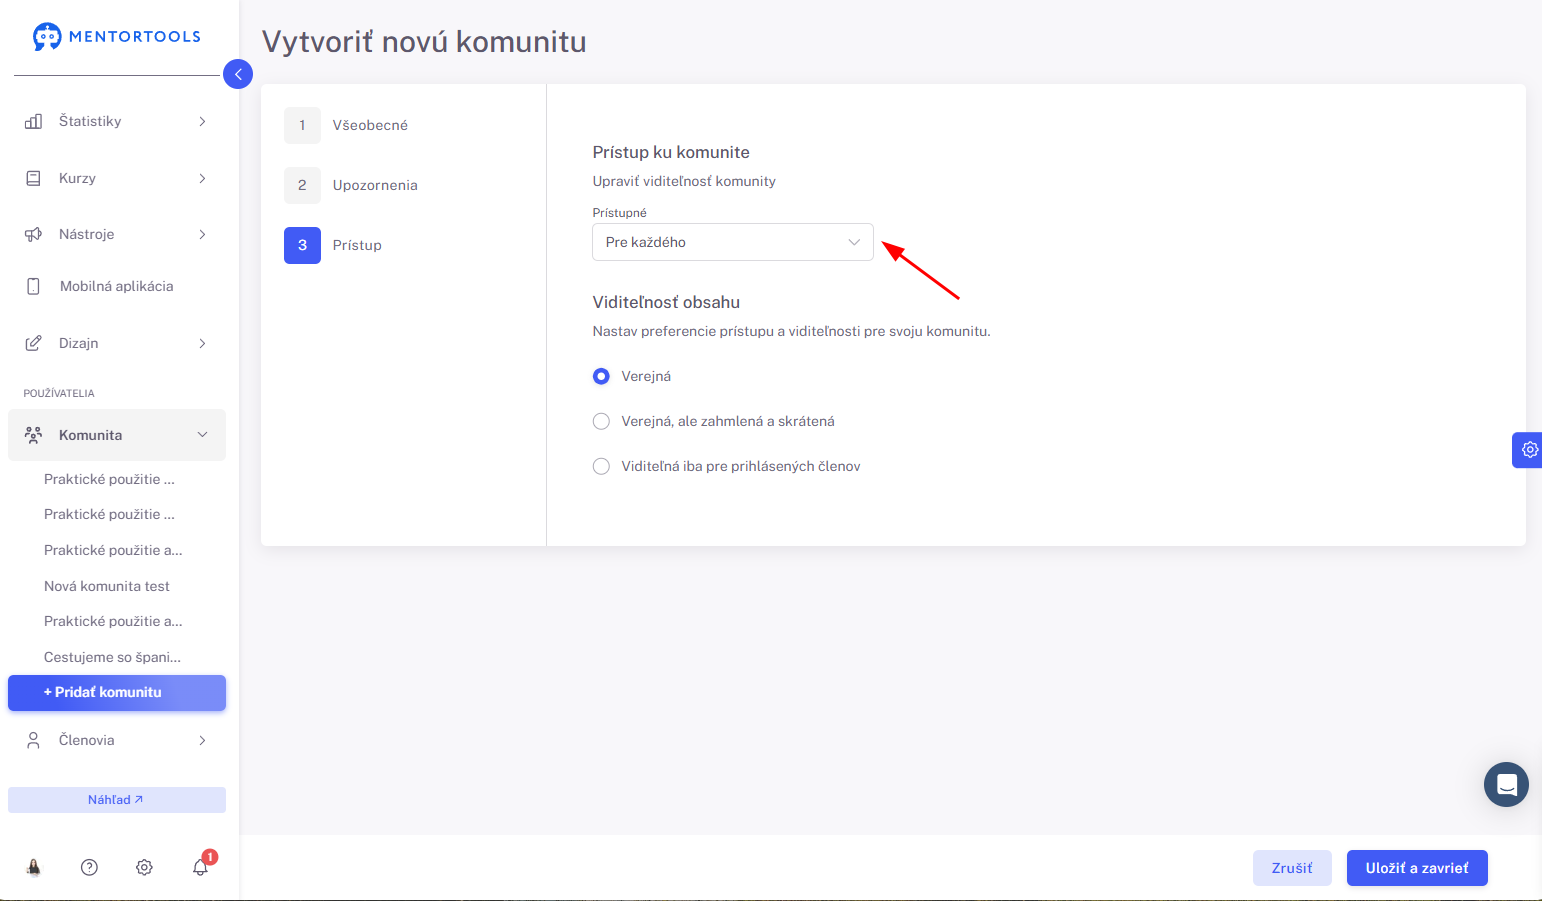Click the blue gear tab on right edge

click(1528, 450)
